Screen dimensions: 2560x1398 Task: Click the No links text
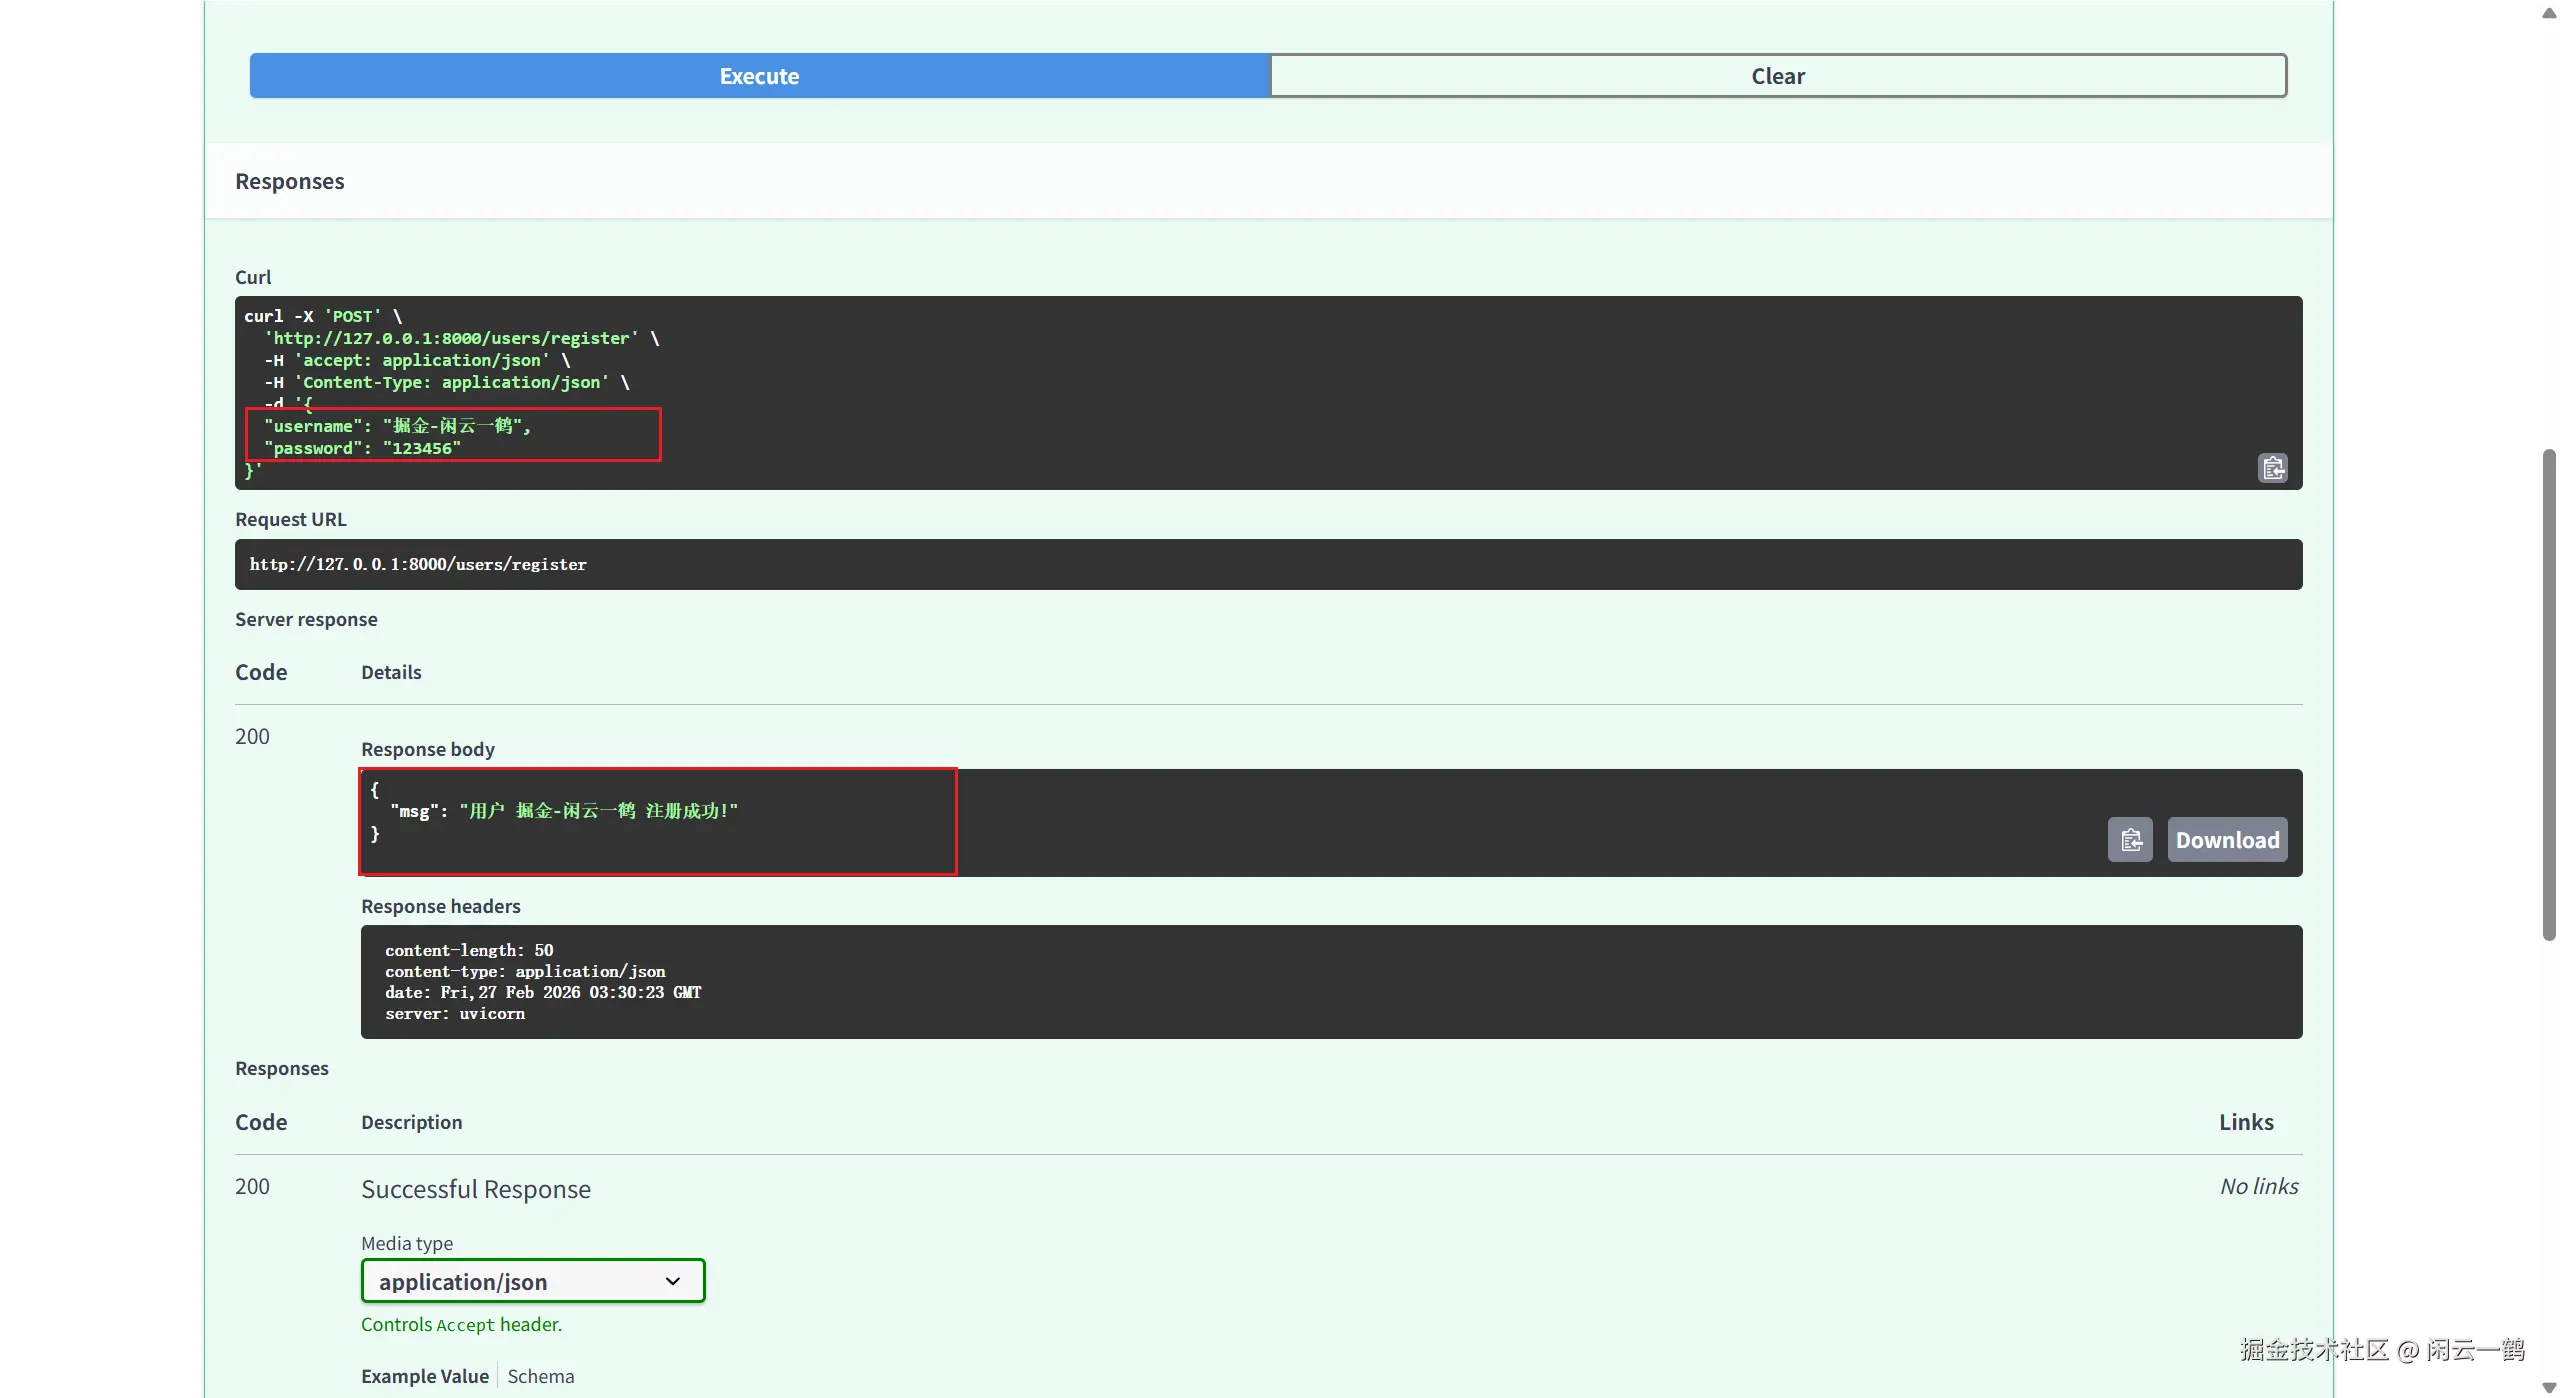tap(2258, 1187)
